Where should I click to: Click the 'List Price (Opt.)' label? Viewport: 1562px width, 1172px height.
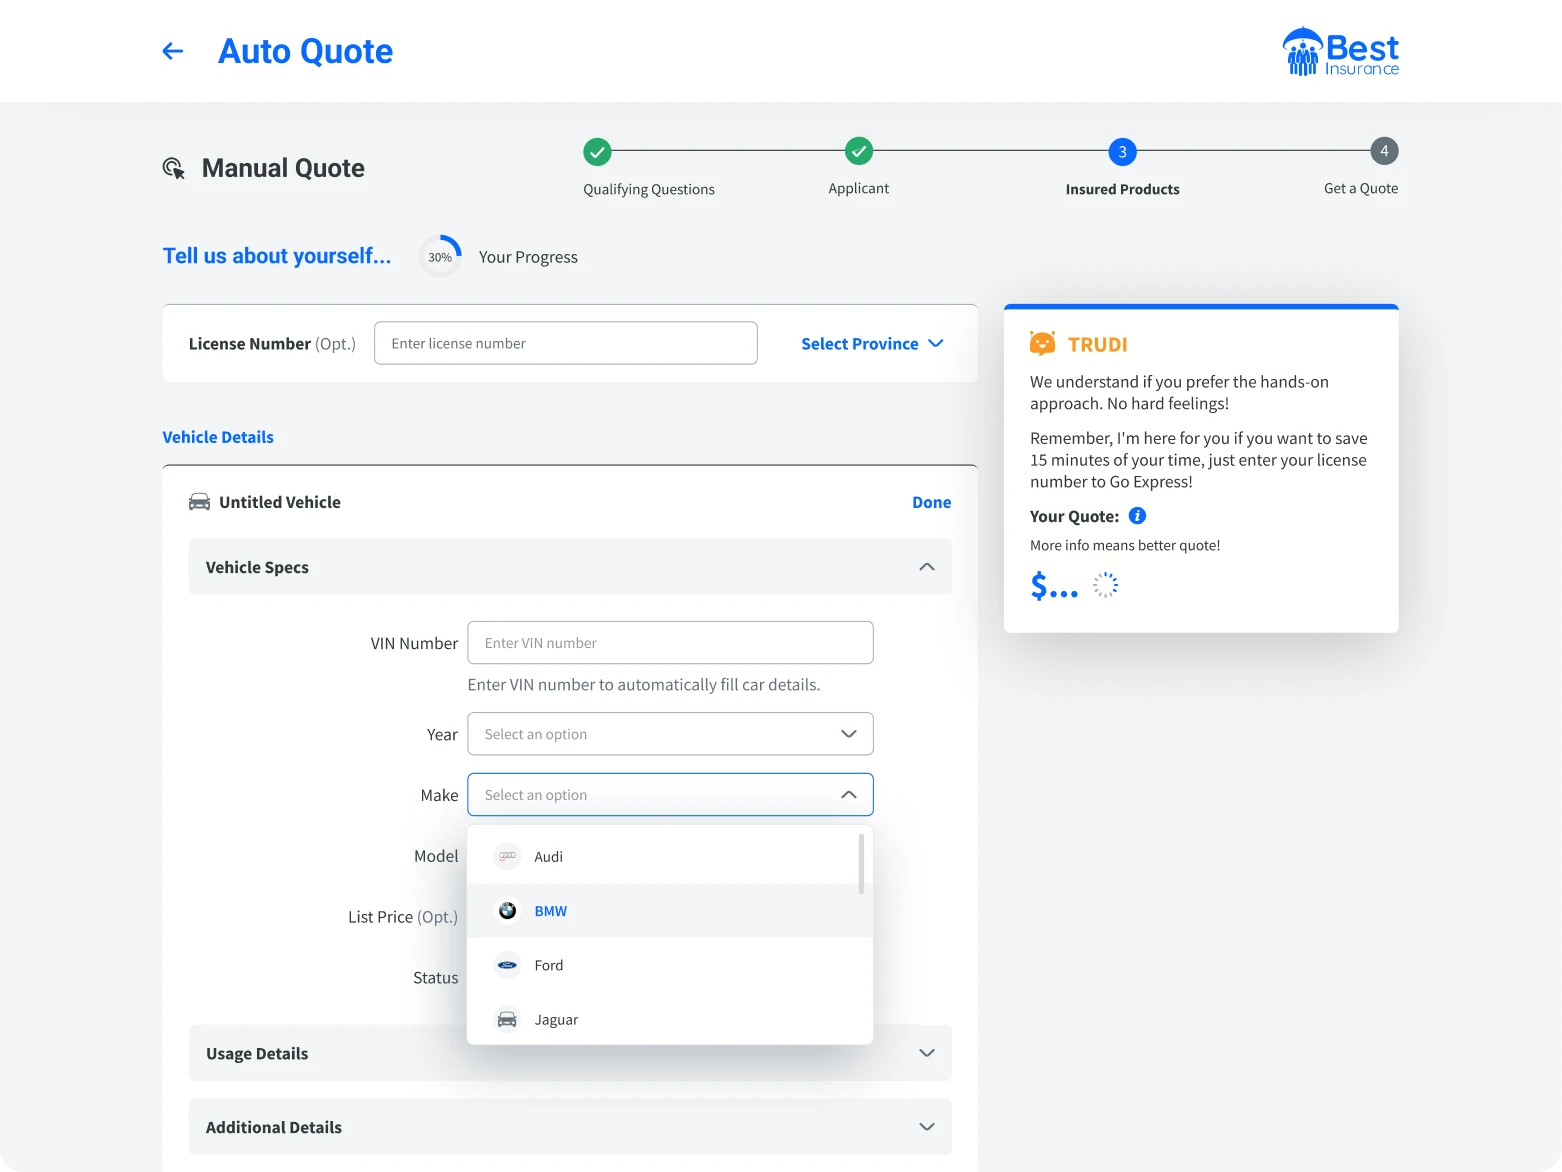click(x=403, y=917)
